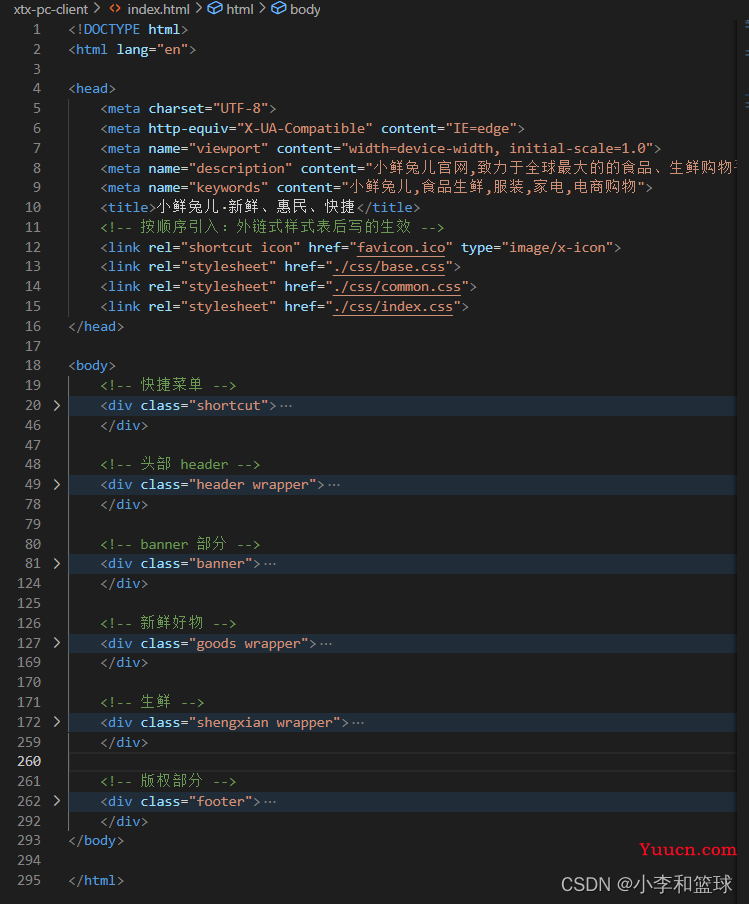Click the folded ellipsis after shortcut div
Image resolution: width=749 pixels, height=904 pixels.
click(286, 406)
